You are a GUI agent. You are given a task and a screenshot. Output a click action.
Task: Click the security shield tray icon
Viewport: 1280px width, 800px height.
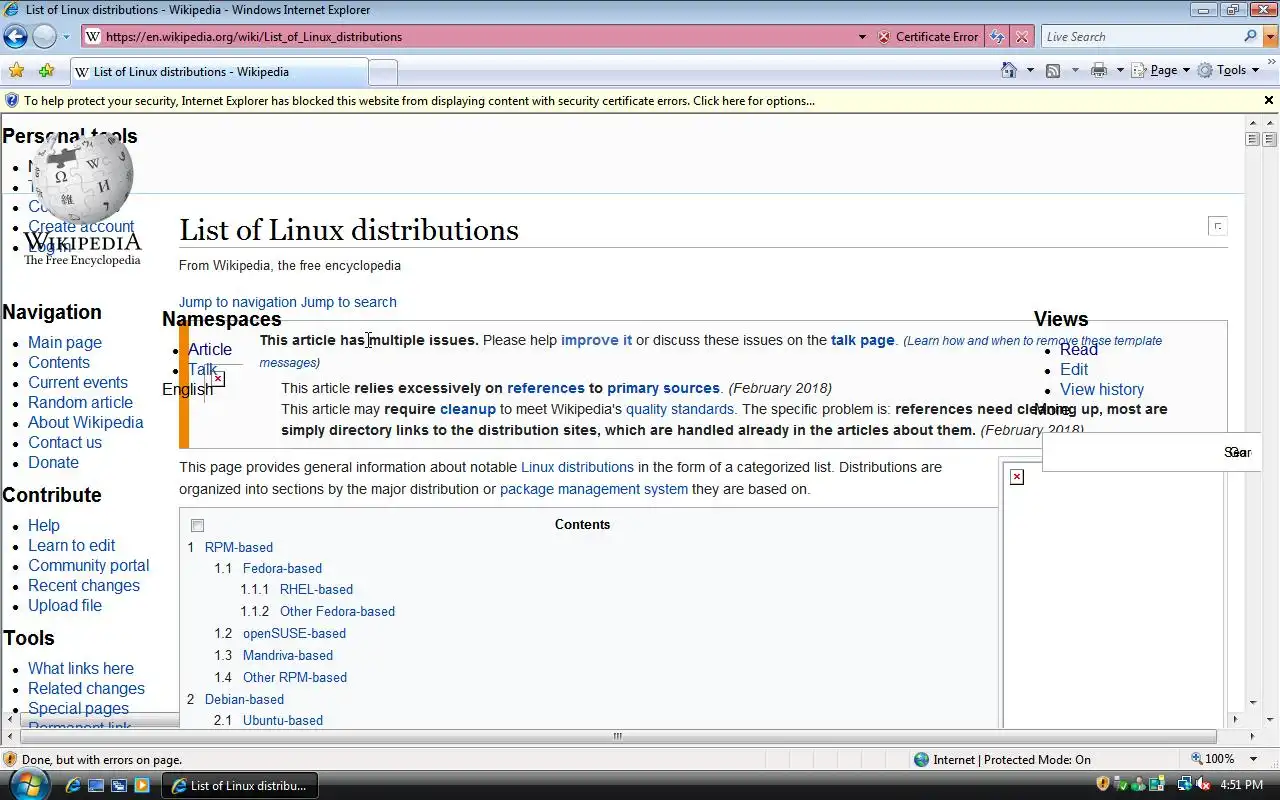[x=1103, y=785]
